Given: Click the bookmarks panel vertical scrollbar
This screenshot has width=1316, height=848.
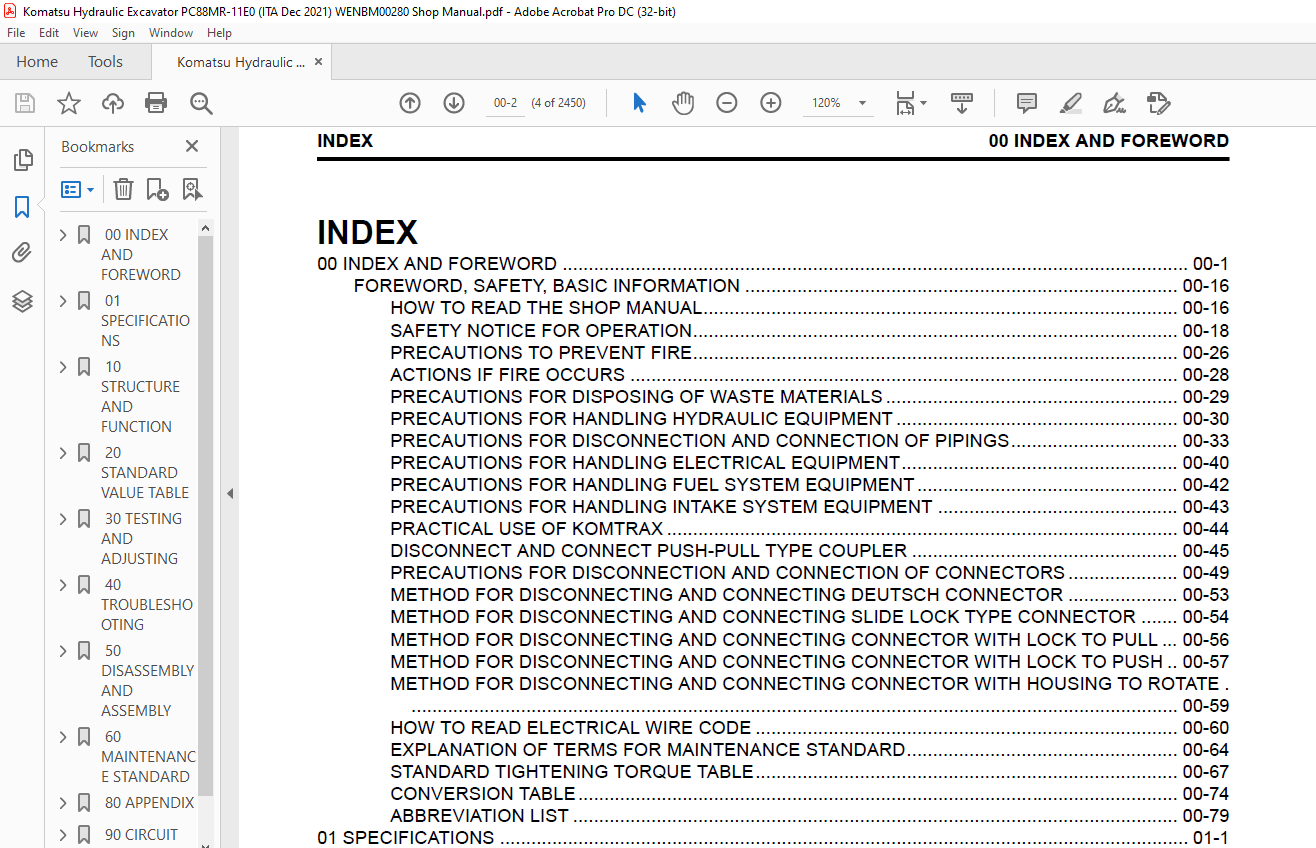Looking at the screenshot, I should tap(206, 515).
